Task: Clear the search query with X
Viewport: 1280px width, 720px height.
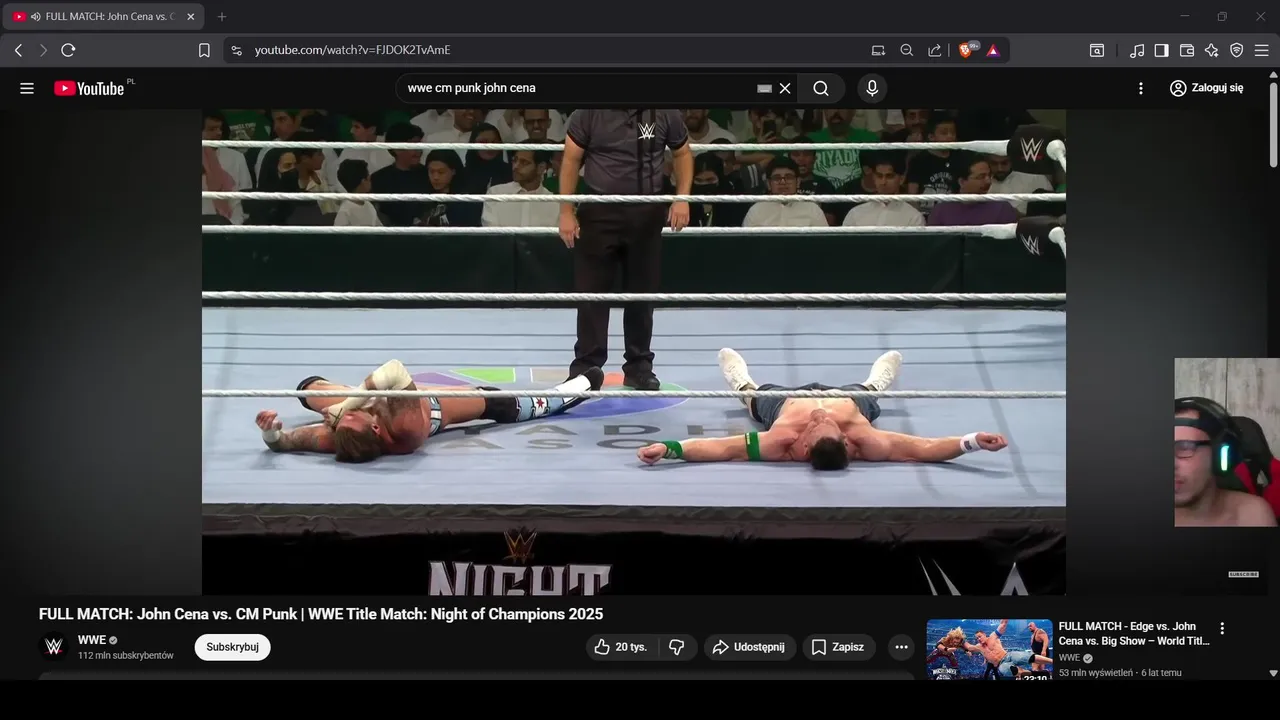Action: pos(785,88)
